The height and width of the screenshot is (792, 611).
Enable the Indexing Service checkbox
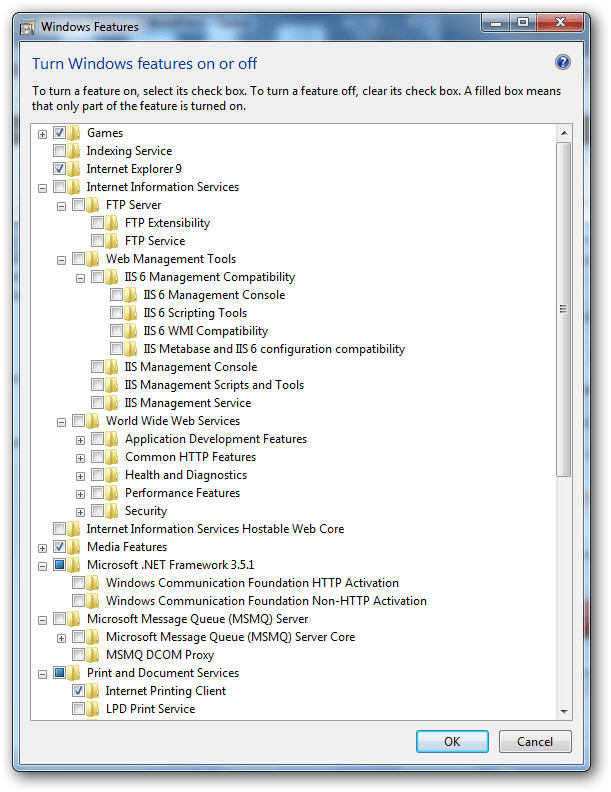click(60, 151)
